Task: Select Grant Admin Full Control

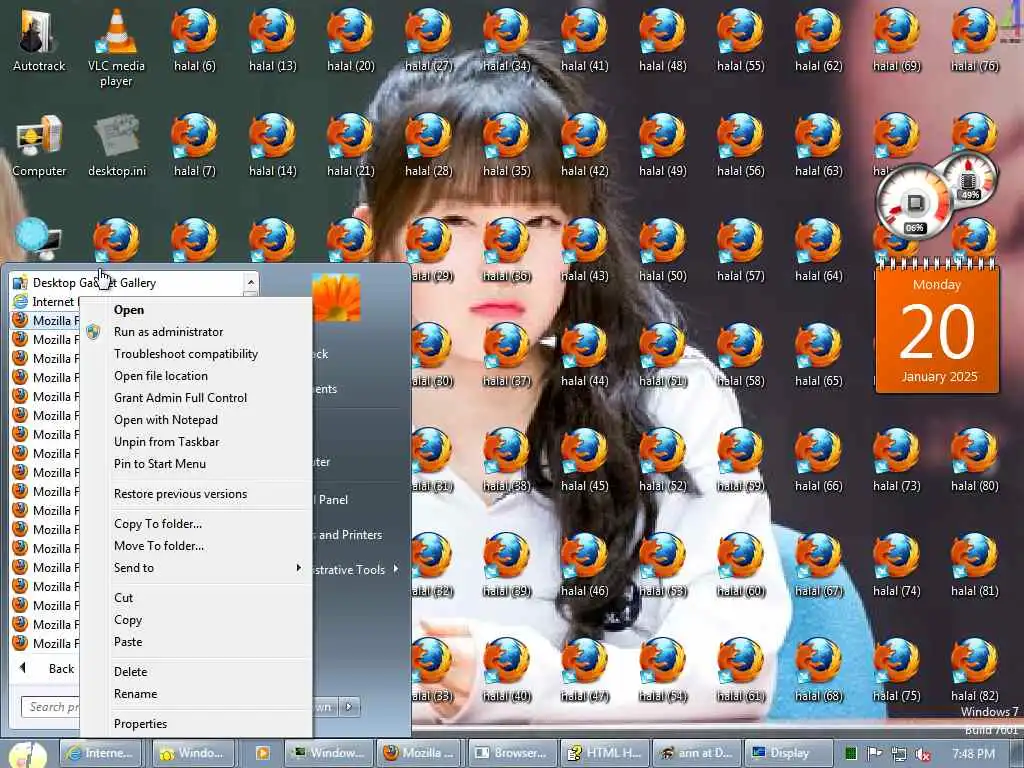Action: point(180,398)
